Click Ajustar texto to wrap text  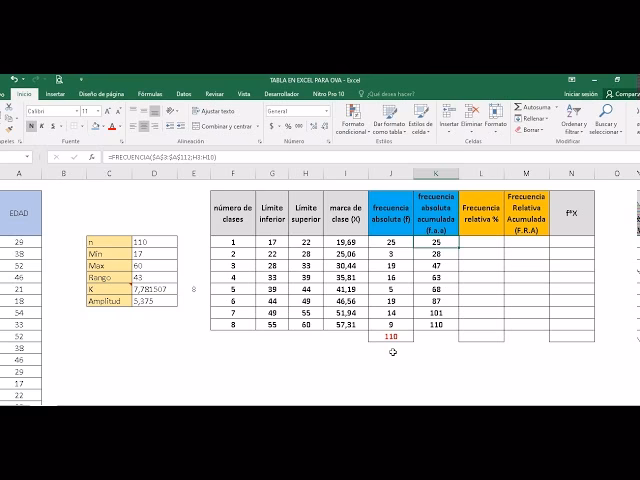[x=213, y=111]
